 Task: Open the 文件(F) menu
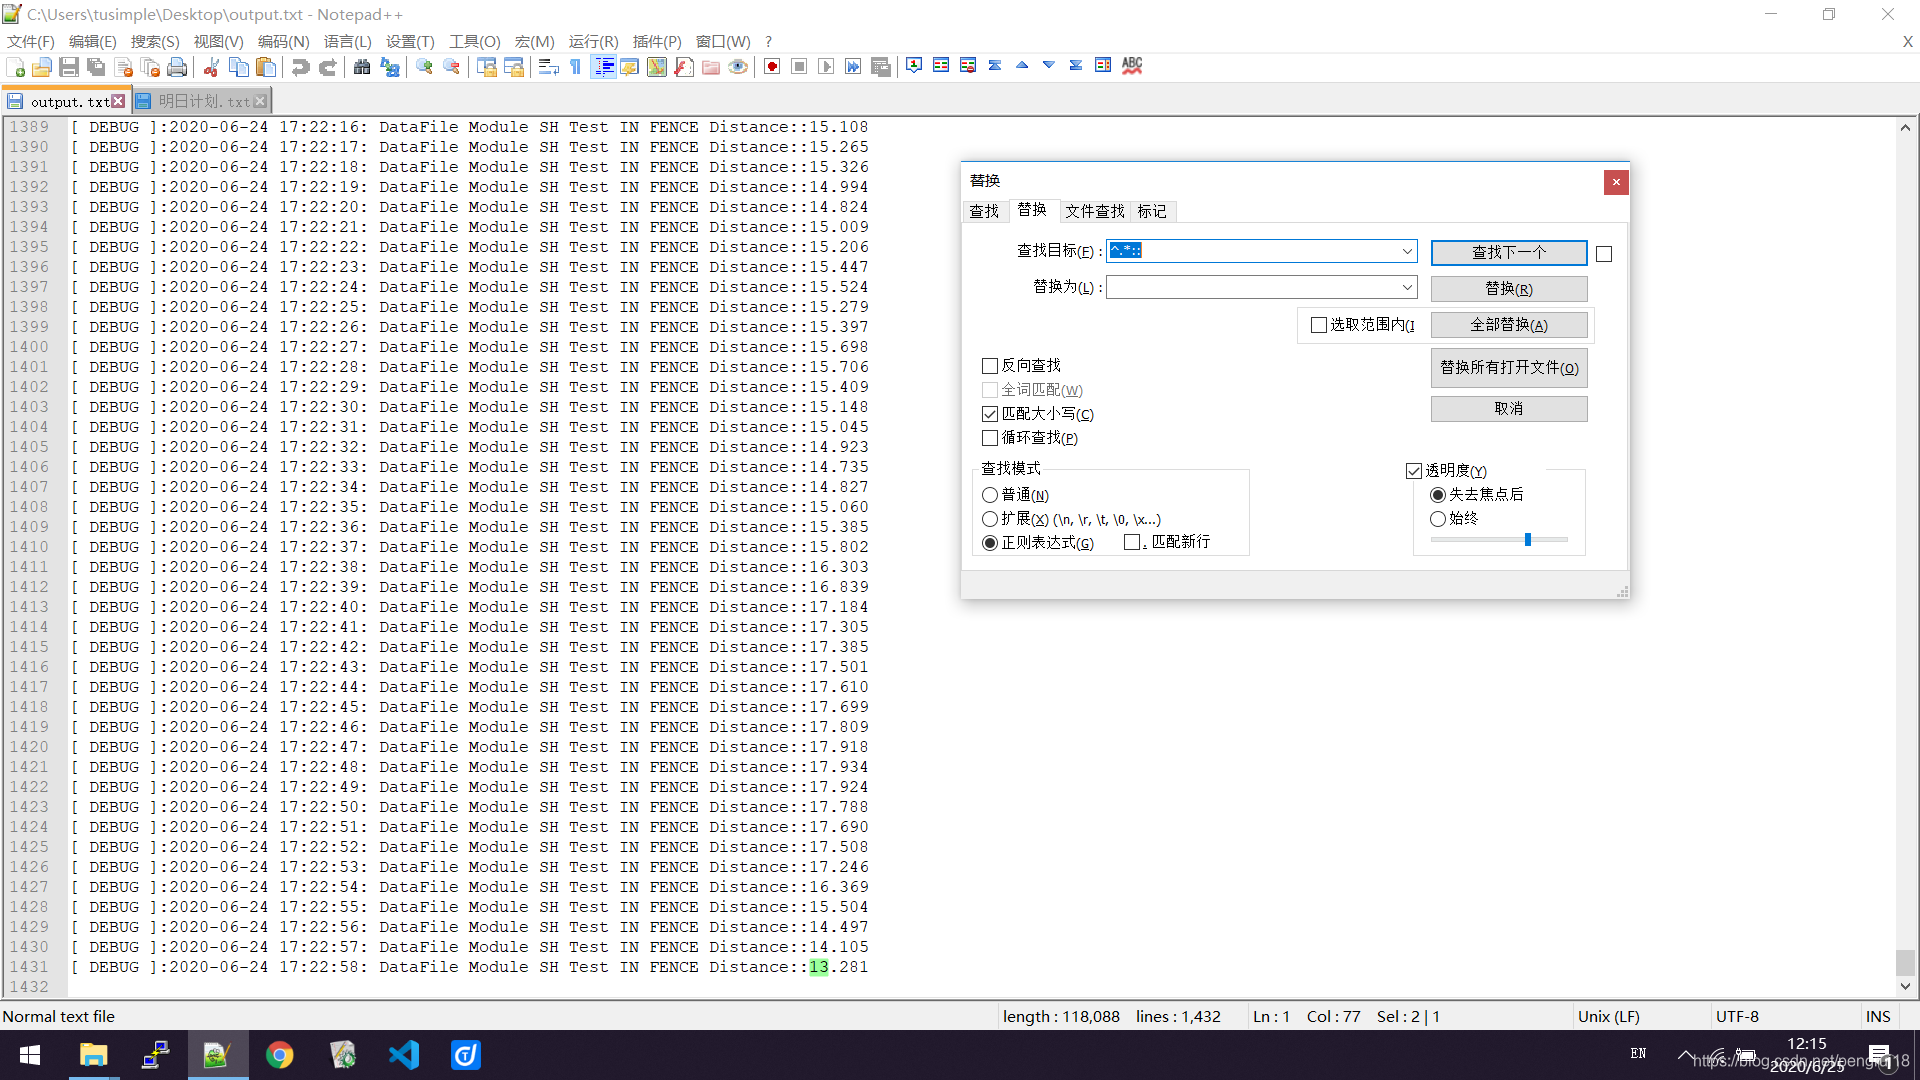(31, 41)
